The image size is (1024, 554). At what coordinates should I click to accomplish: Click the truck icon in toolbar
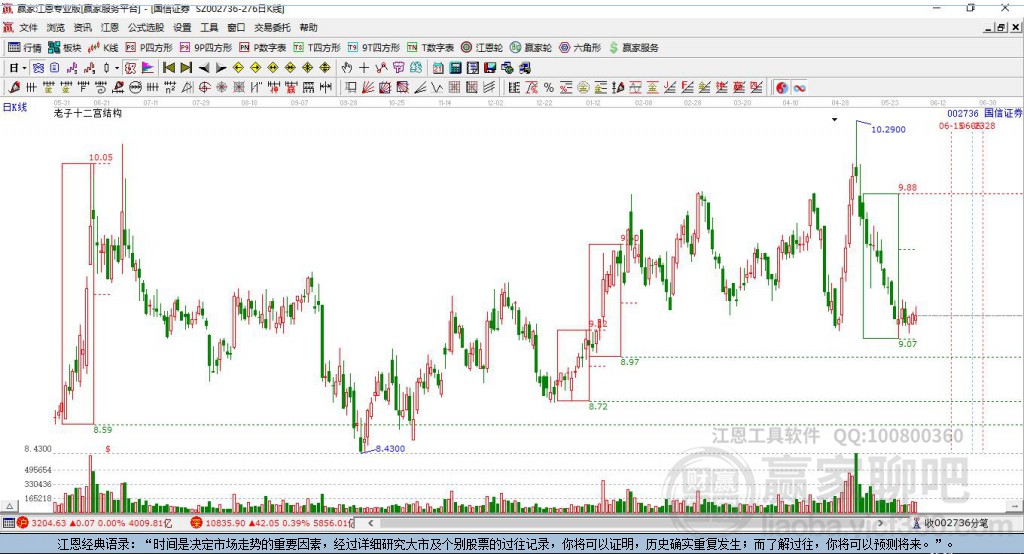pyautogui.click(x=524, y=68)
